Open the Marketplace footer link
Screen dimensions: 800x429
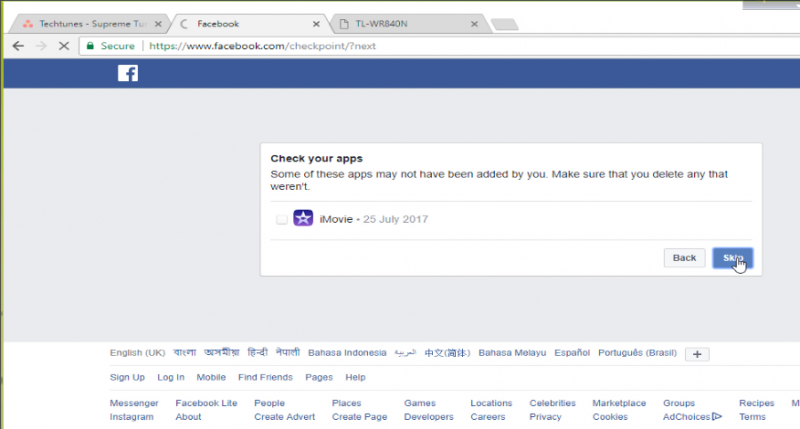619,403
